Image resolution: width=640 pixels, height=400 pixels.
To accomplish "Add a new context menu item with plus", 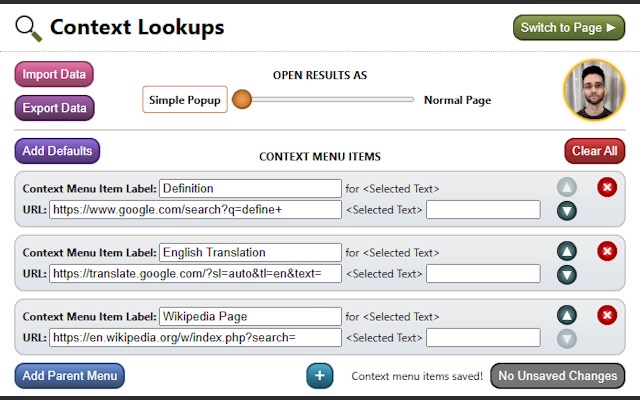I will click(319, 376).
